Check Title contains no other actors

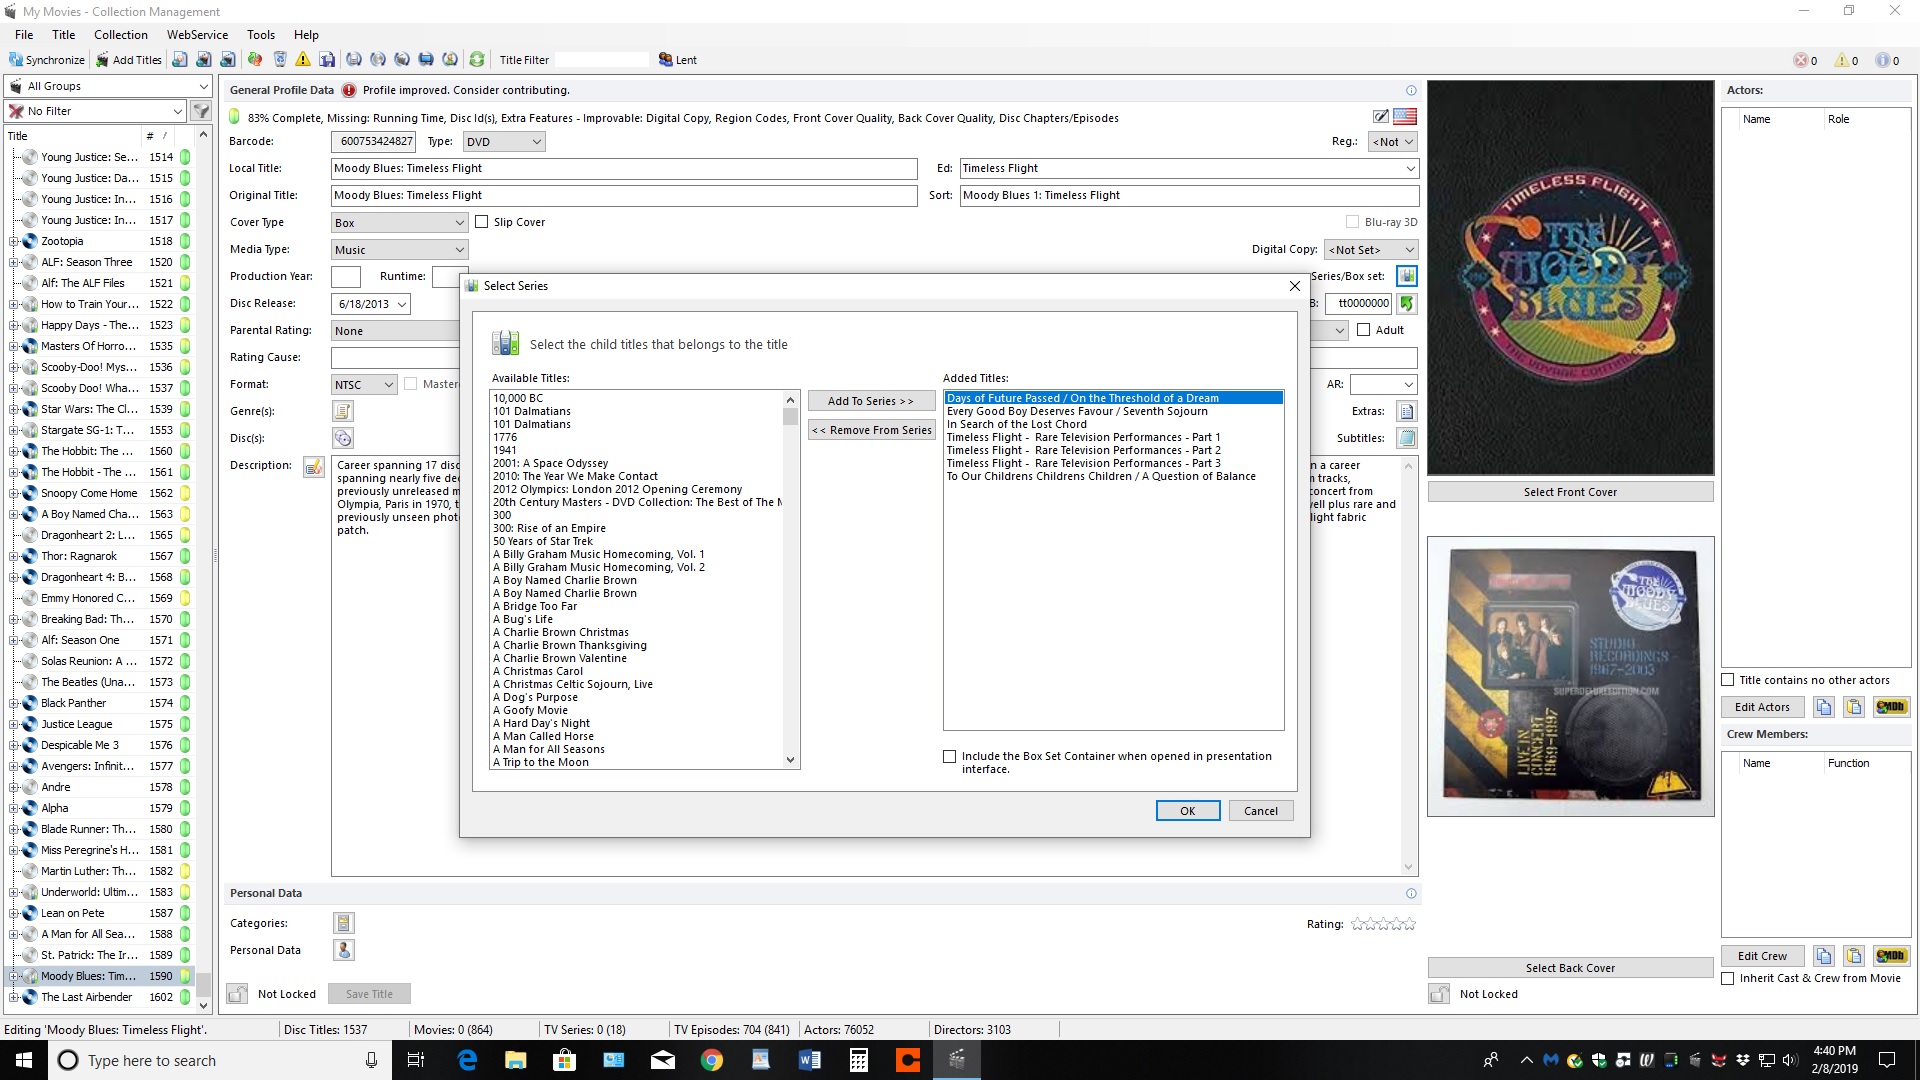[1728, 680]
